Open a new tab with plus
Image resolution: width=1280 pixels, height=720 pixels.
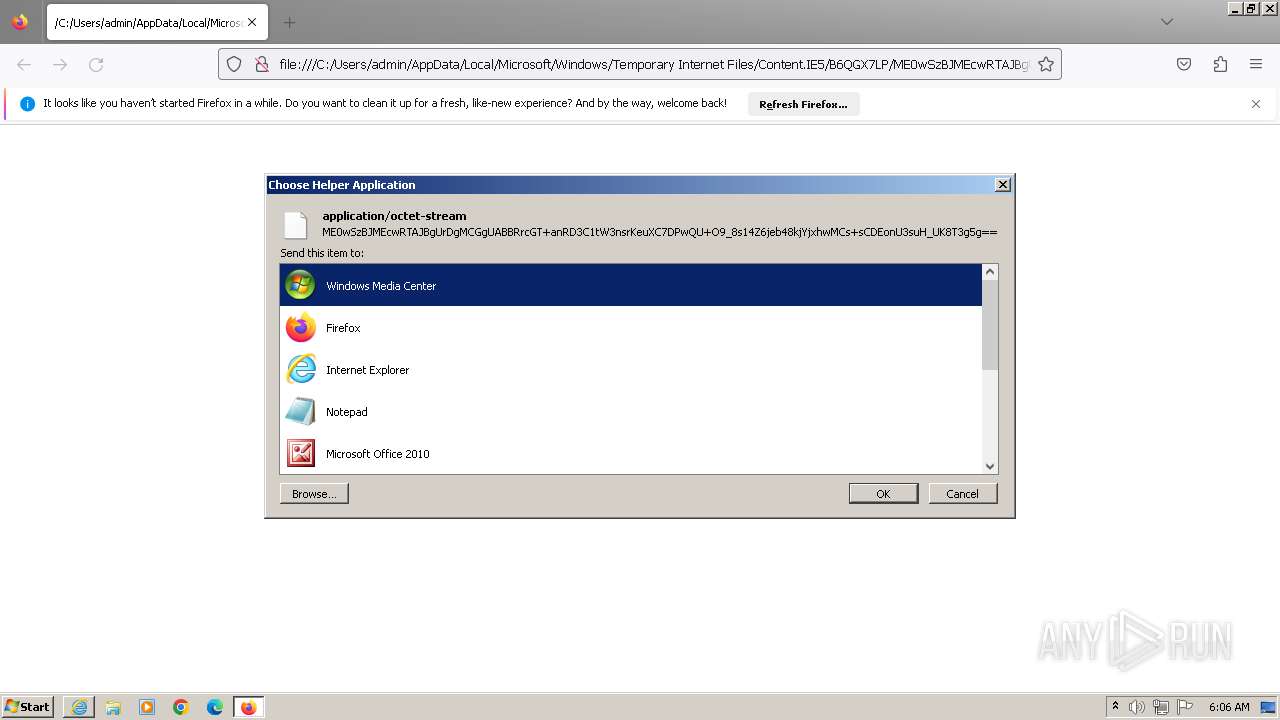coord(289,22)
